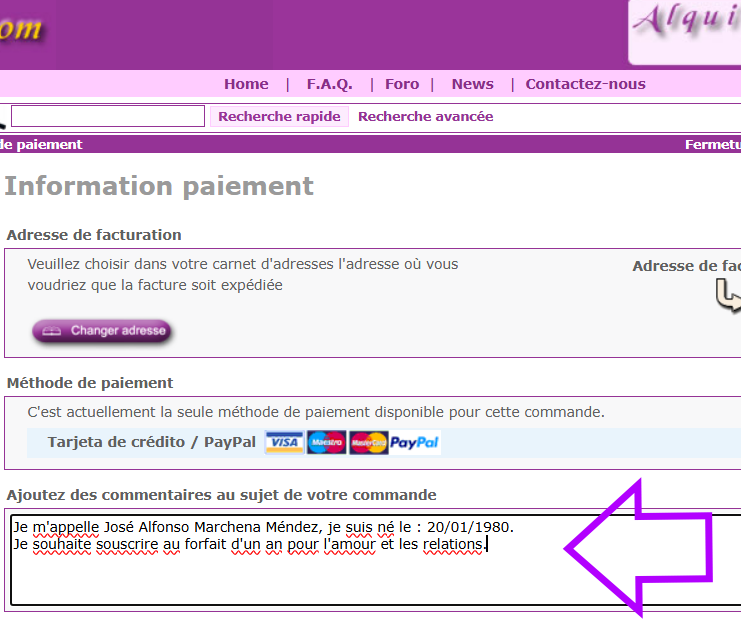This screenshot has height=624, width=741.
Task: Click the 'de paiement' text in purple bar
Action: (41, 145)
